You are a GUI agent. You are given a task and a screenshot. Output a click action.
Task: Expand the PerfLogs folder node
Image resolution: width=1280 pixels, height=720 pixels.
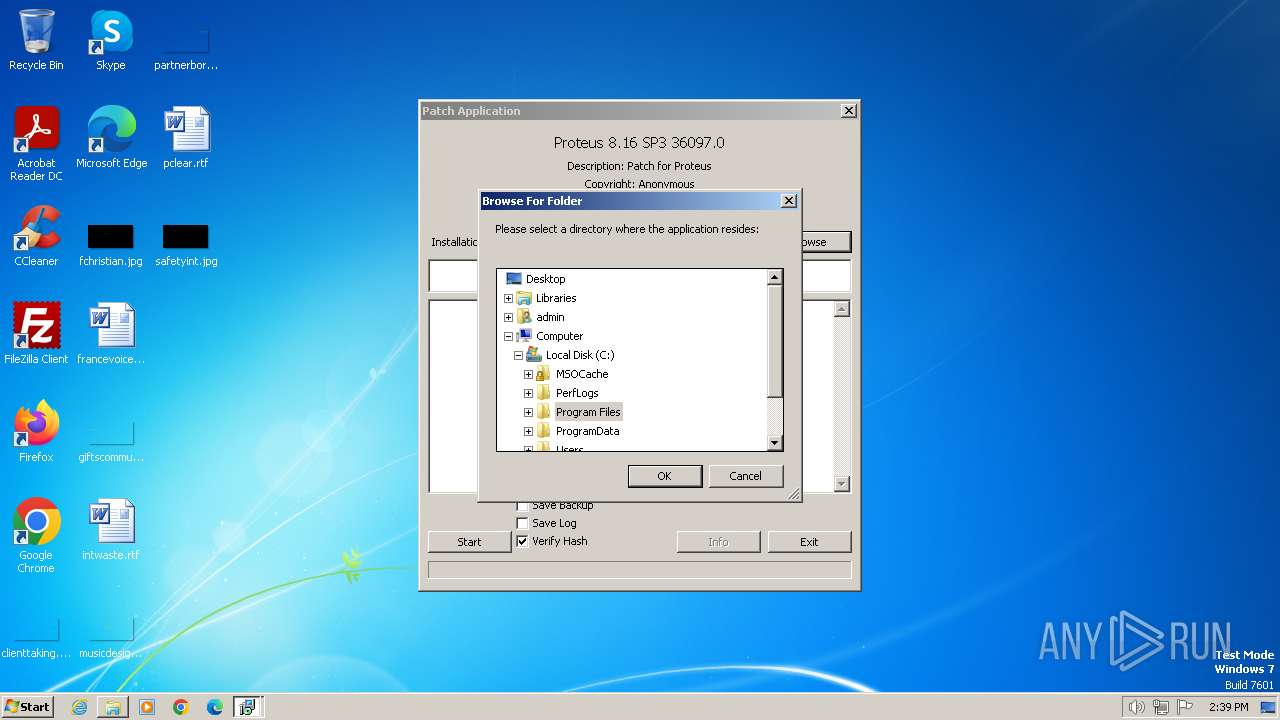pyautogui.click(x=528, y=393)
